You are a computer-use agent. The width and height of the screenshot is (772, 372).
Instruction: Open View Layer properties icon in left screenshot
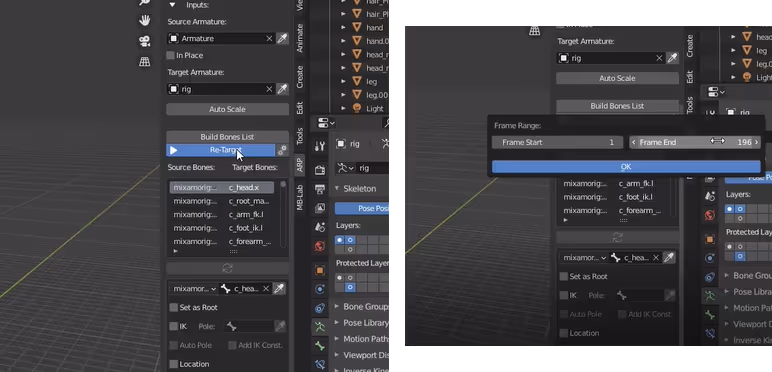coord(320,208)
